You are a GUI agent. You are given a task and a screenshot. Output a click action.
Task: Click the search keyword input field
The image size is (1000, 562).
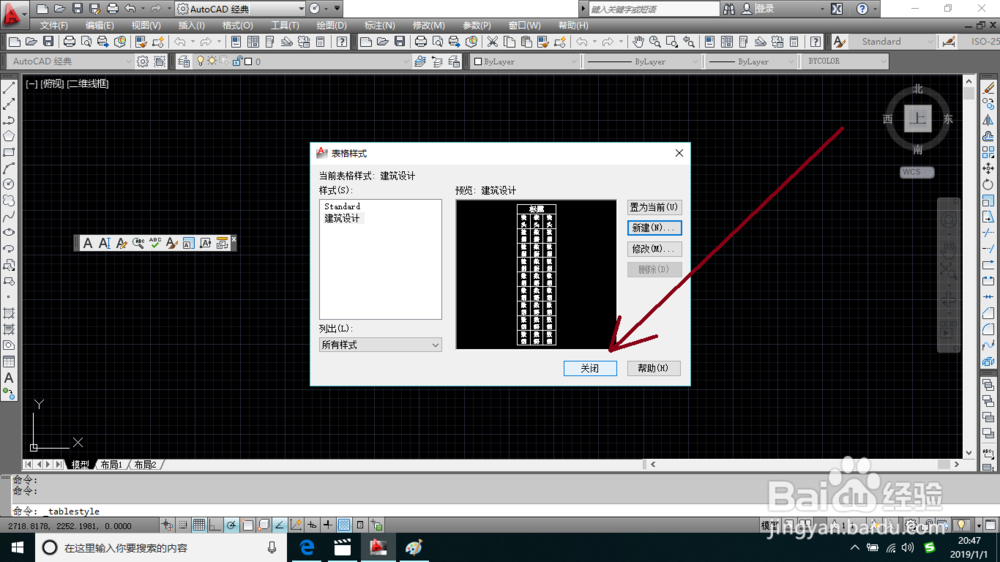click(x=653, y=9)
